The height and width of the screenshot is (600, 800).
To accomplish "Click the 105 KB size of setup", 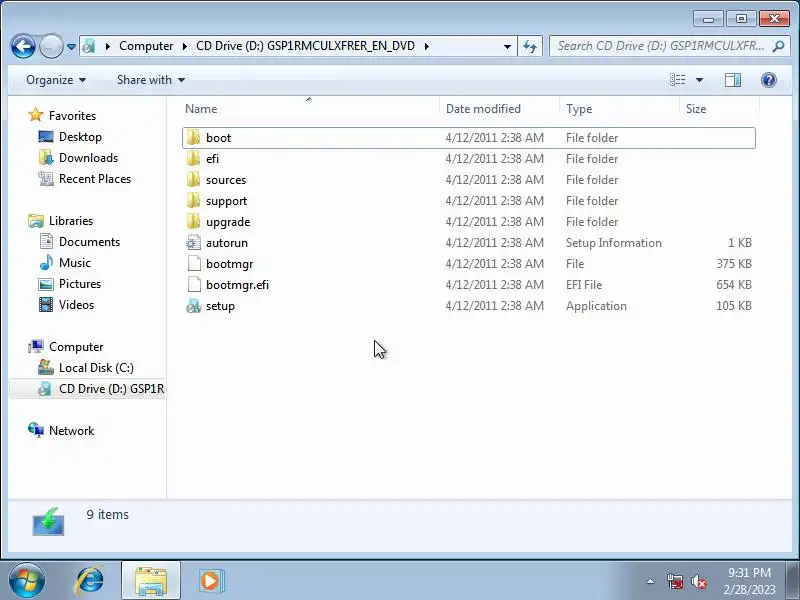I will pyautogui.click(x=734, y=306).
